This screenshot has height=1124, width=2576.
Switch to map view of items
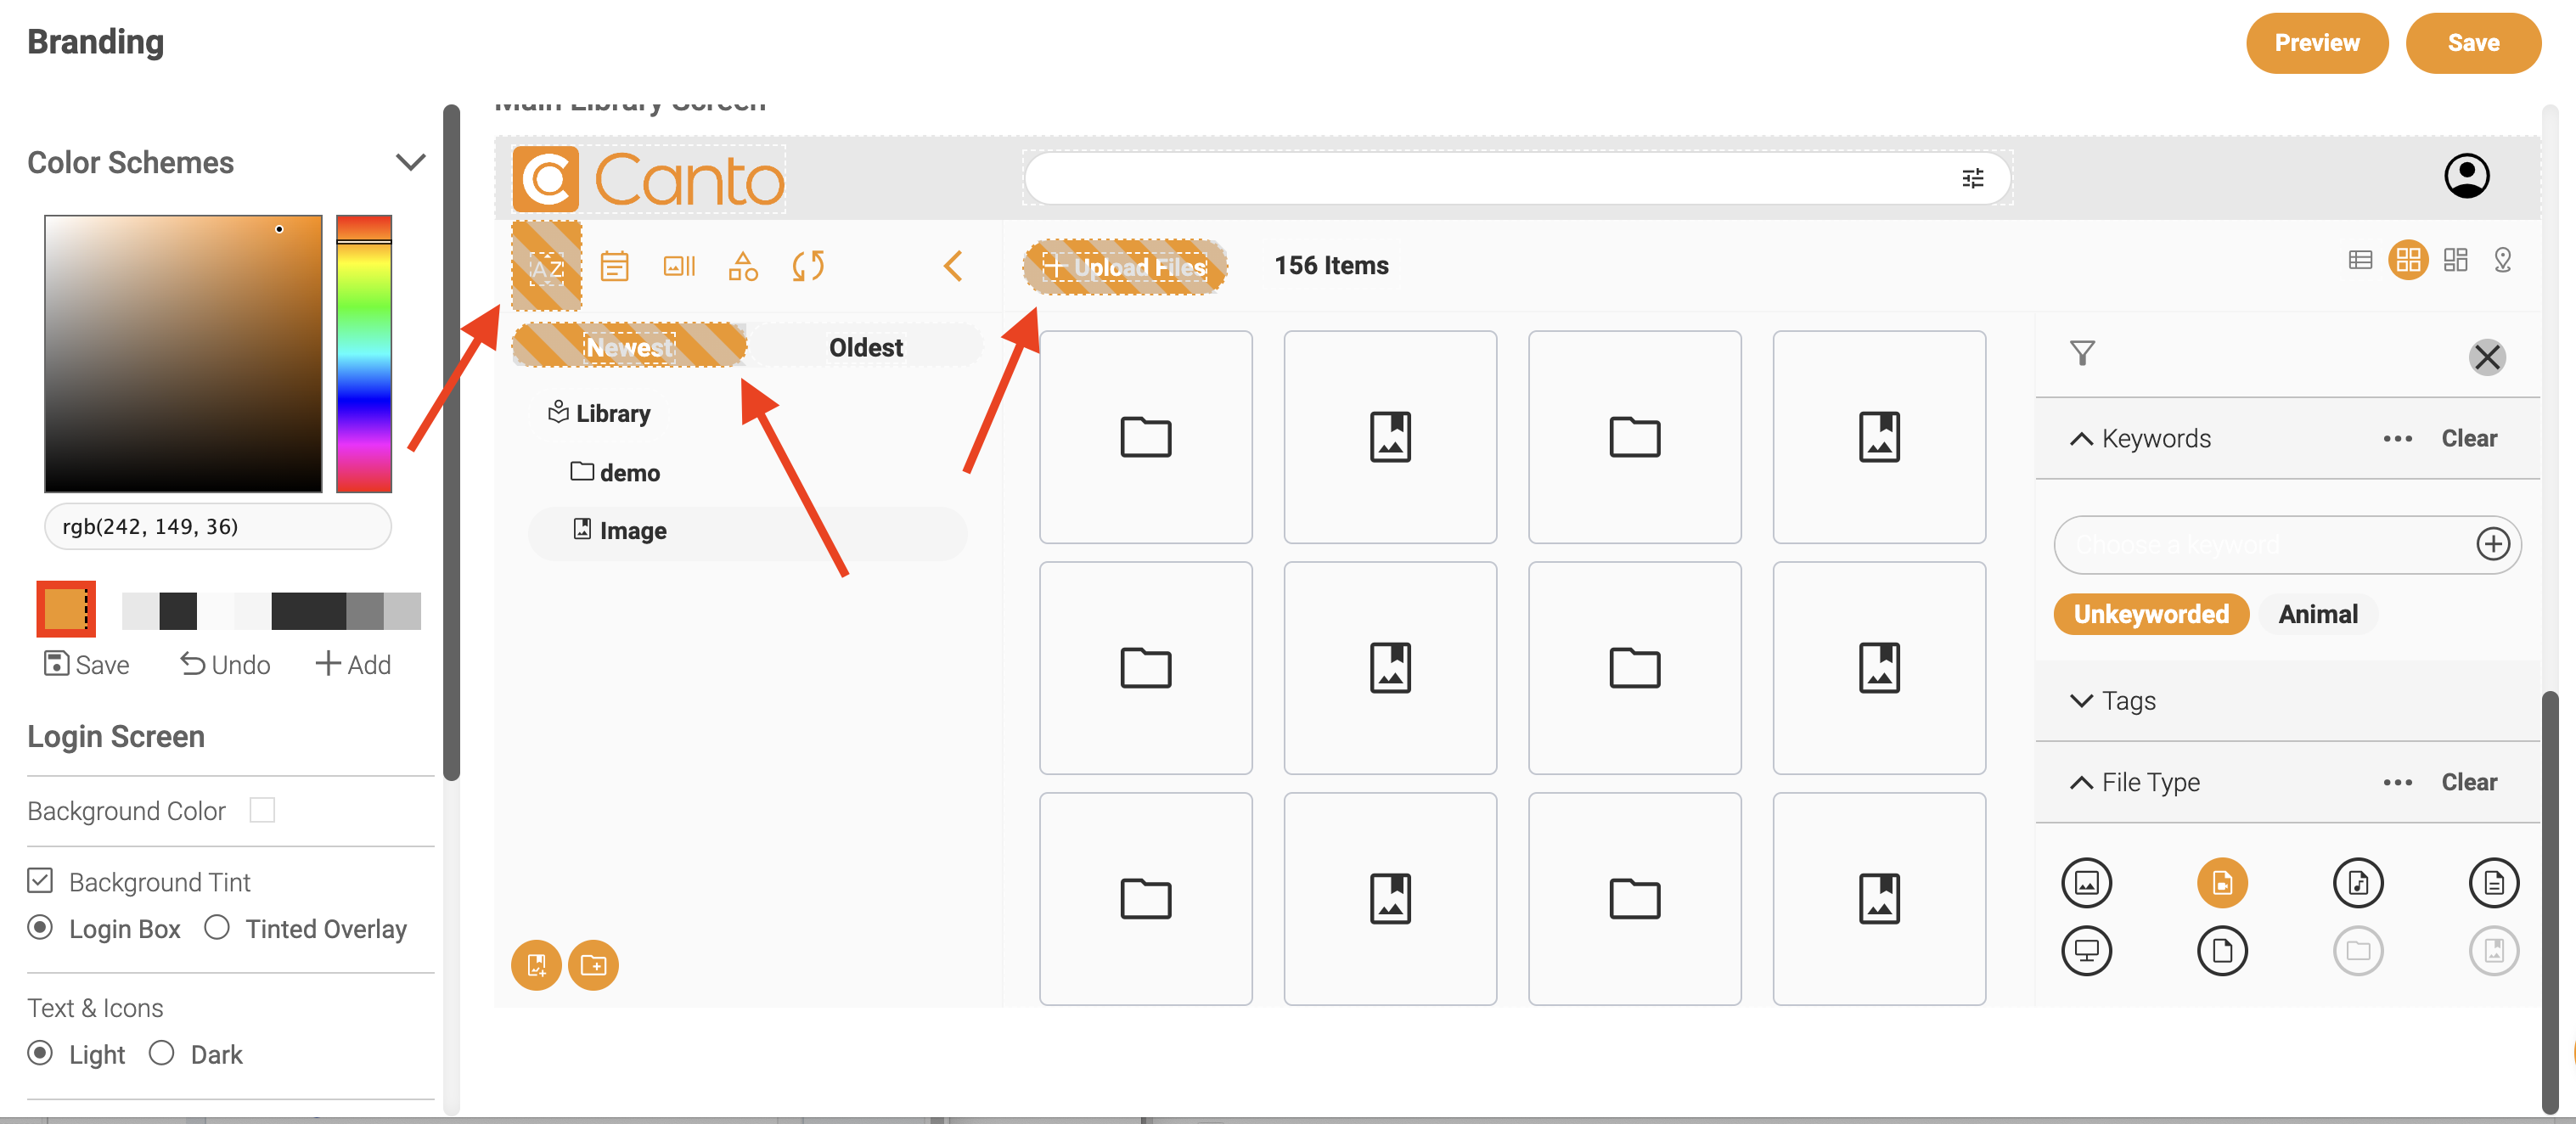click(2504, 260)
